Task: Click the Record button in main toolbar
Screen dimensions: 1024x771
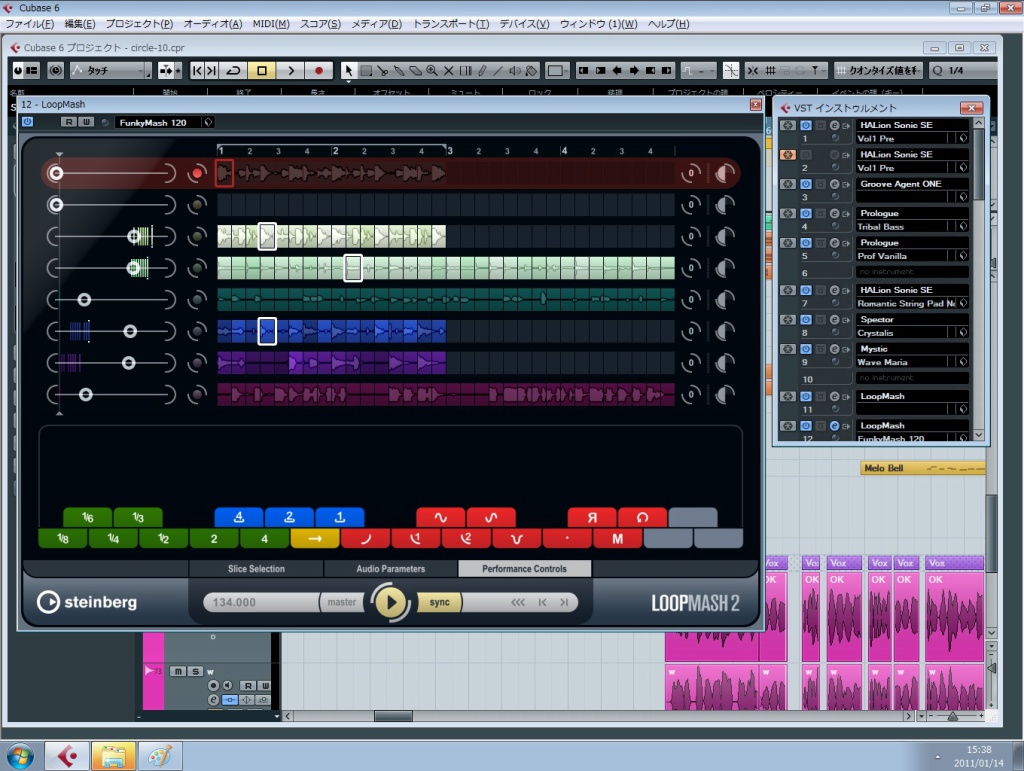Action: (x=319, y=71)
